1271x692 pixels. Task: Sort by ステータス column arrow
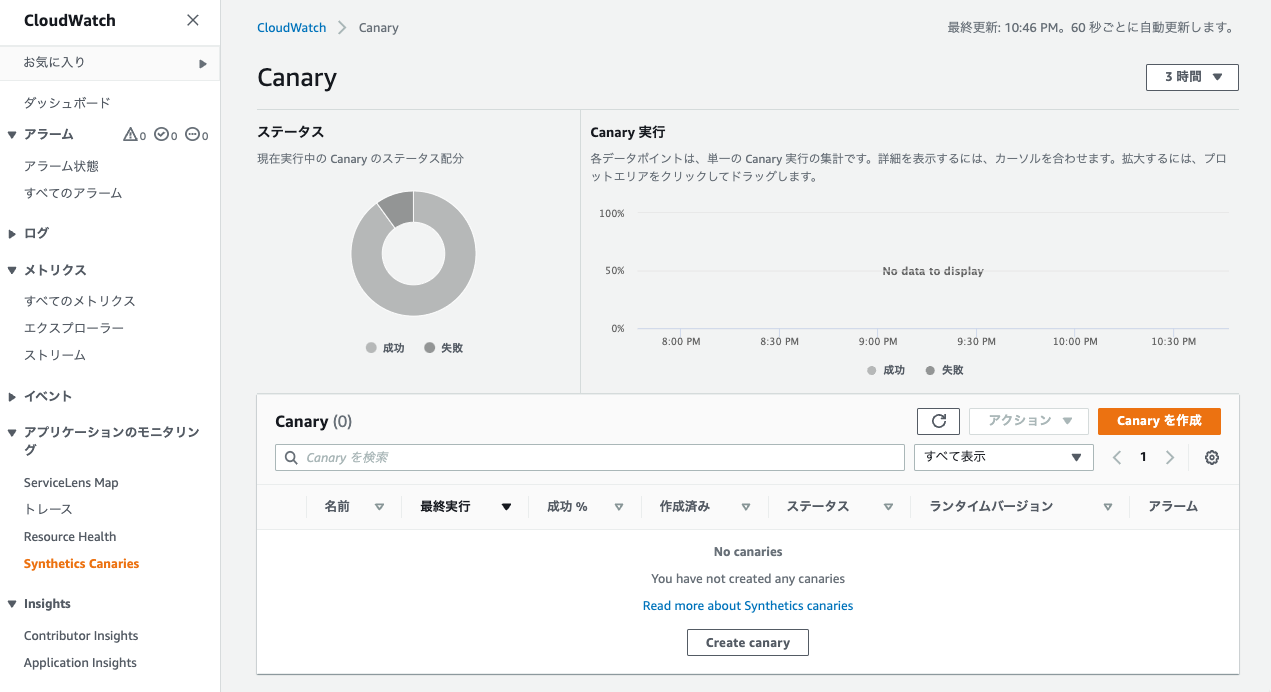888,507
